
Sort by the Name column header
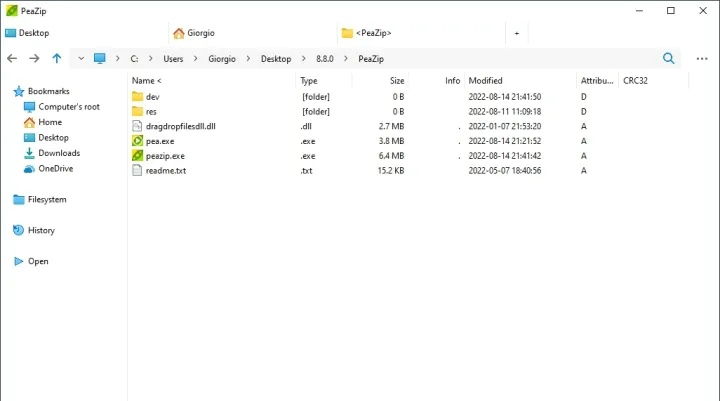(147, 80)
